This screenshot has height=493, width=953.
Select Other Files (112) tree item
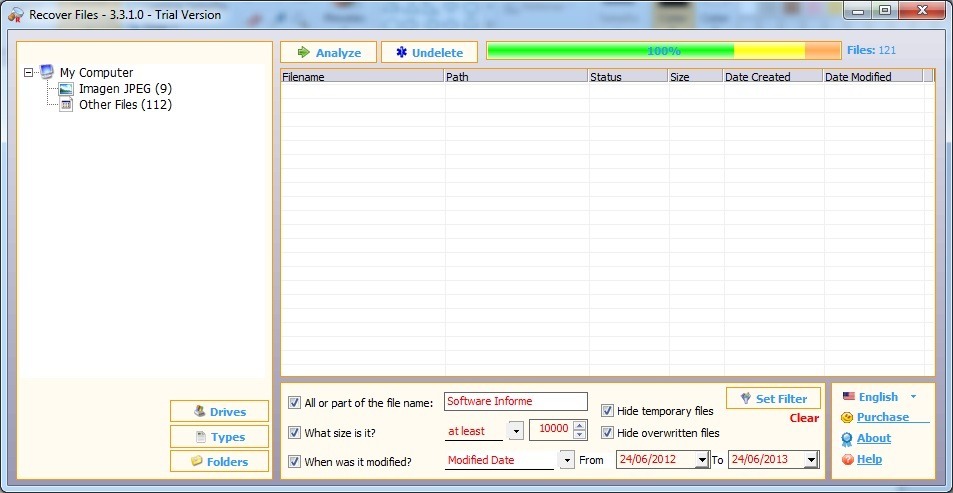125,105
